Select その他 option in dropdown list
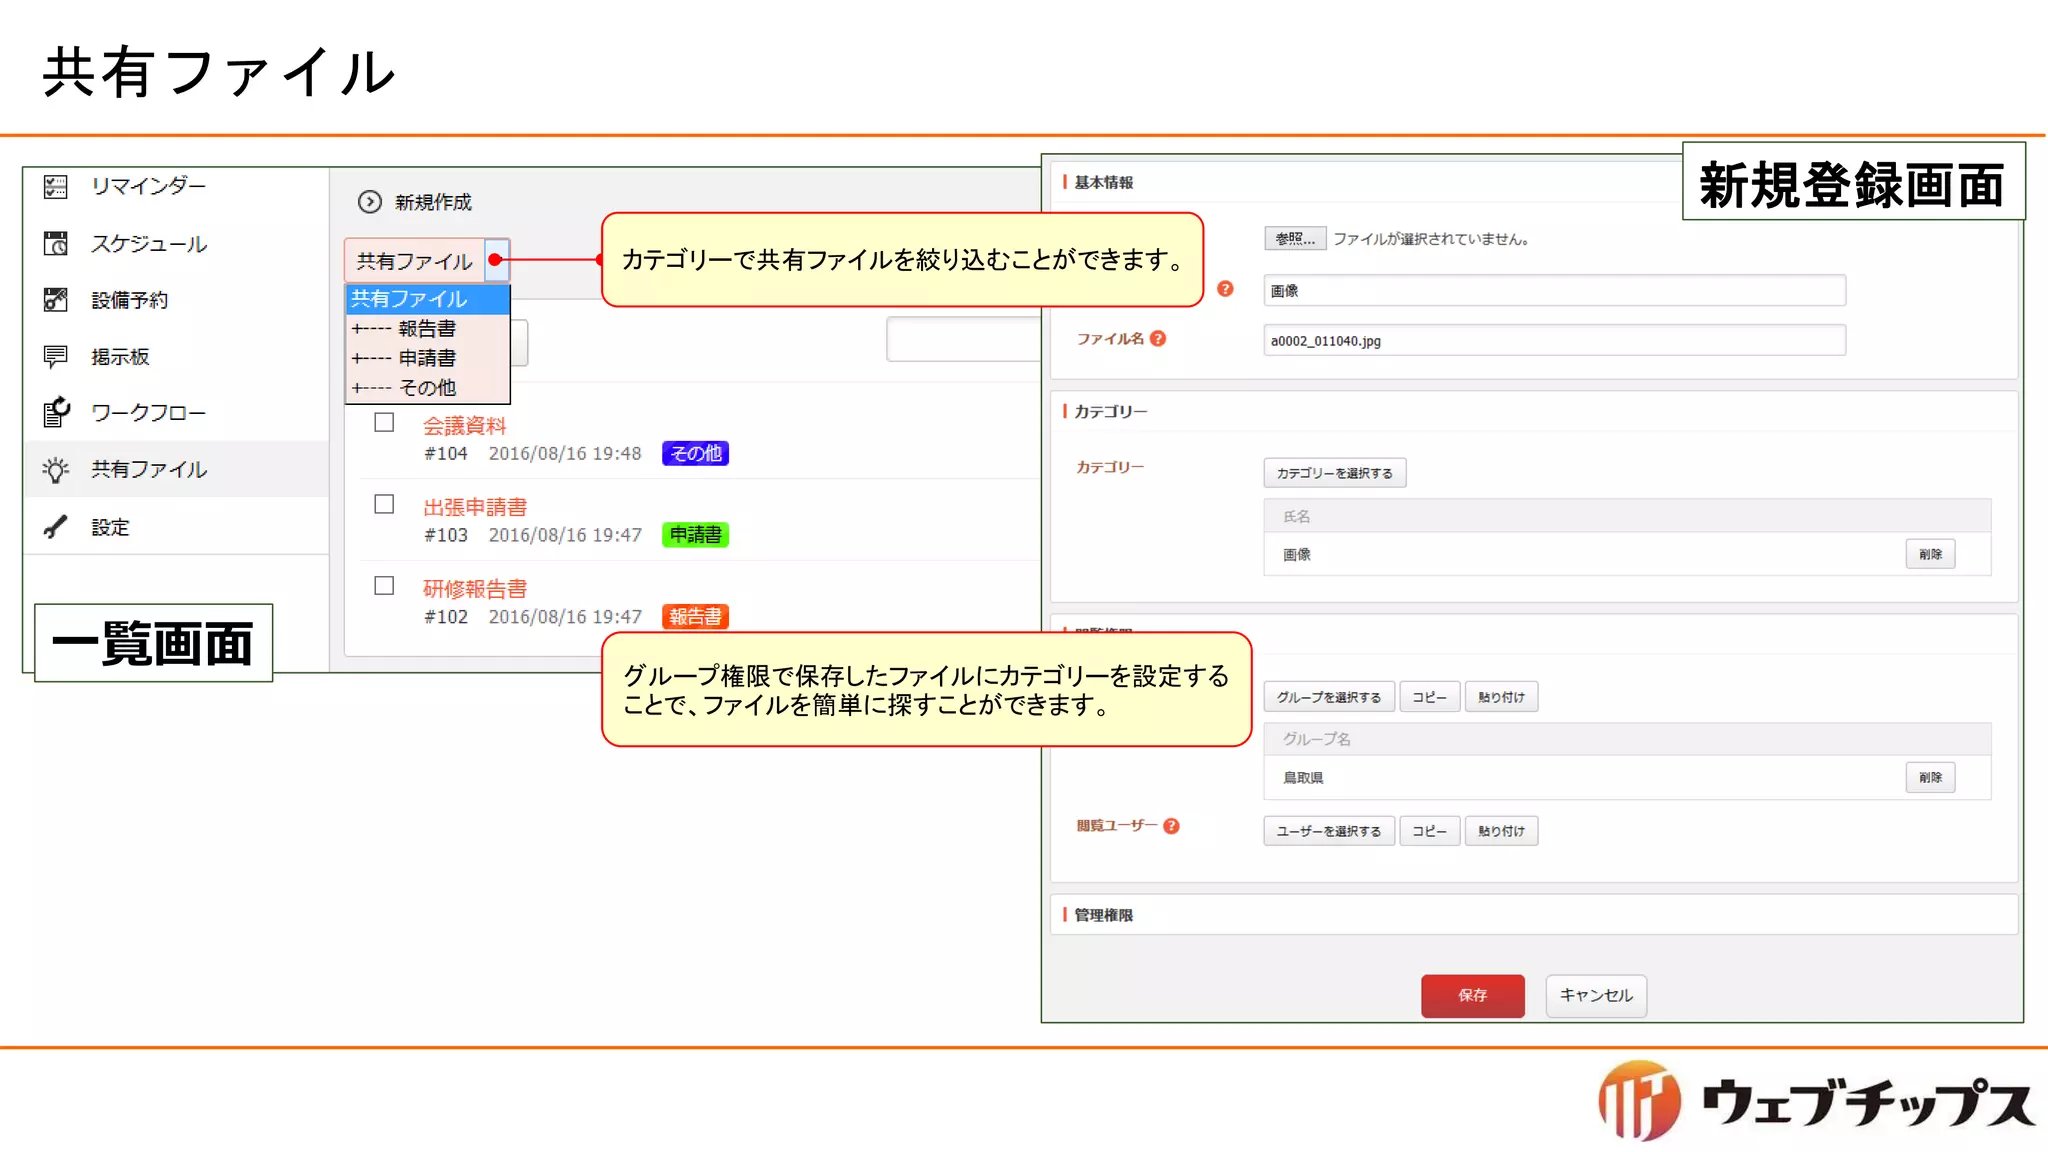Viewport: 2048px width, 1152px height. click(428, 388)
